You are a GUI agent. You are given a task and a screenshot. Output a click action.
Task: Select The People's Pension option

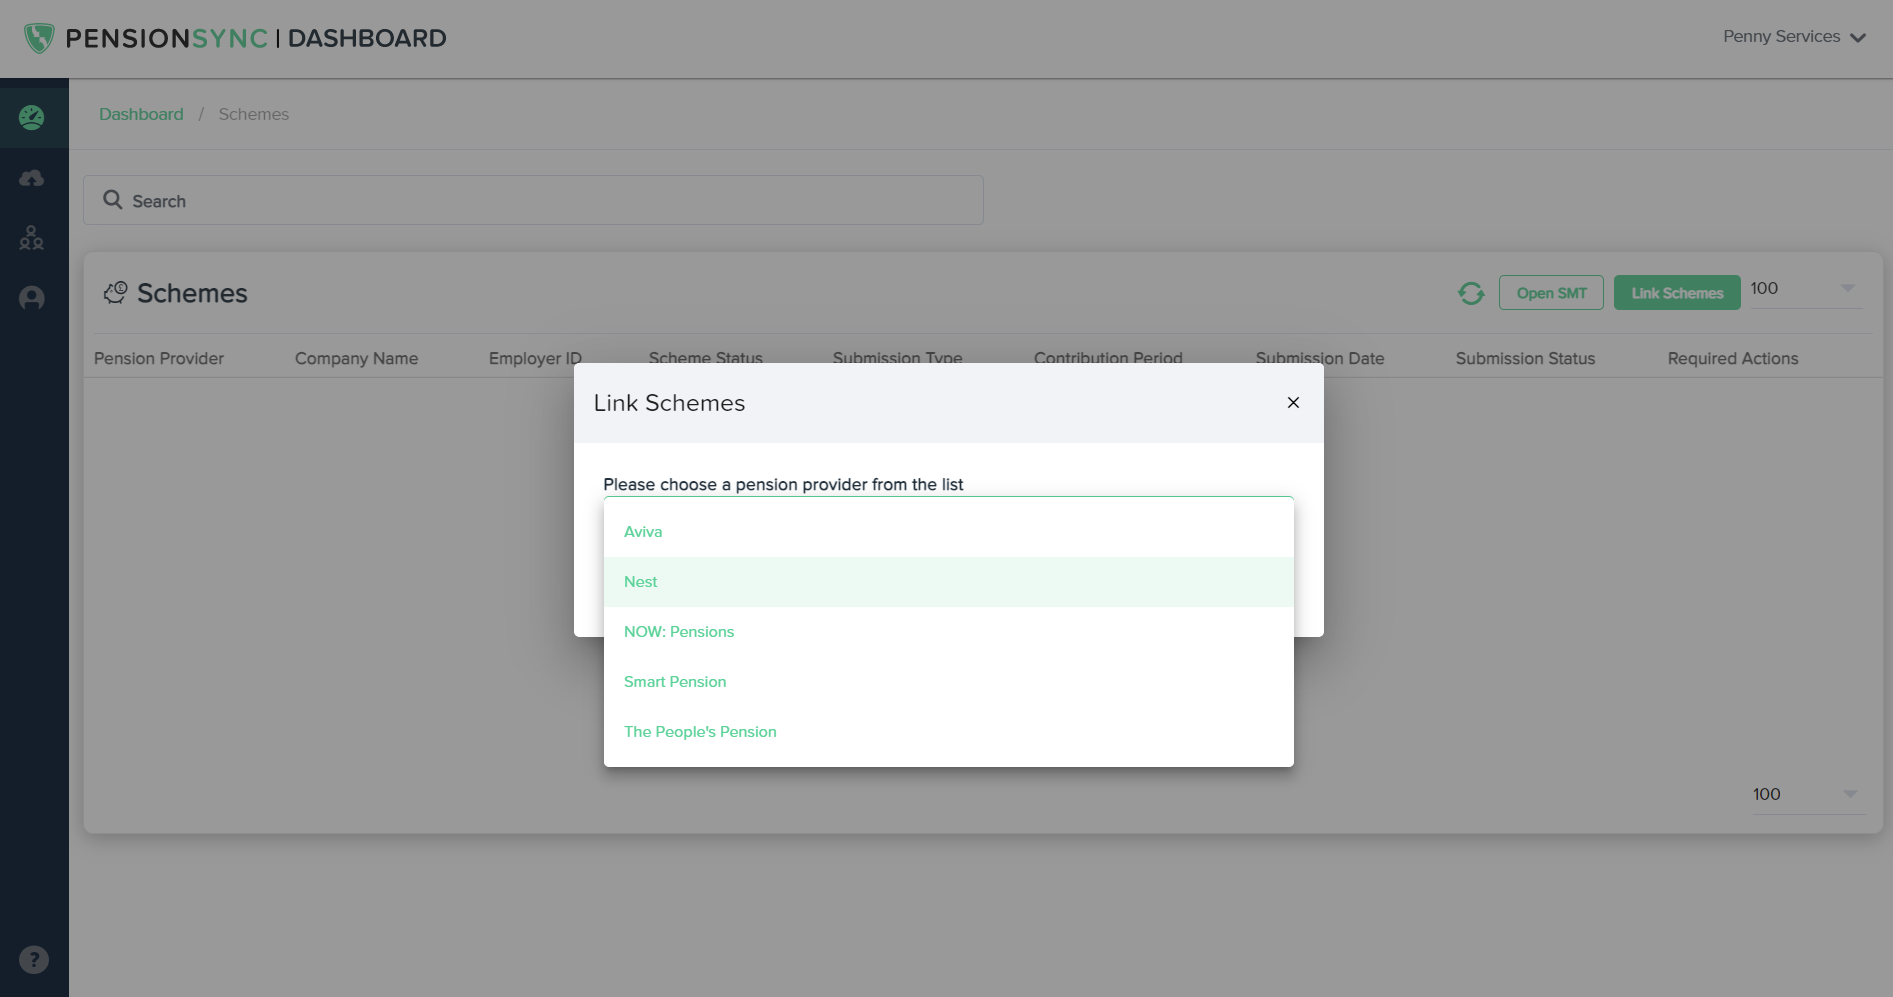tap(700, 732)
